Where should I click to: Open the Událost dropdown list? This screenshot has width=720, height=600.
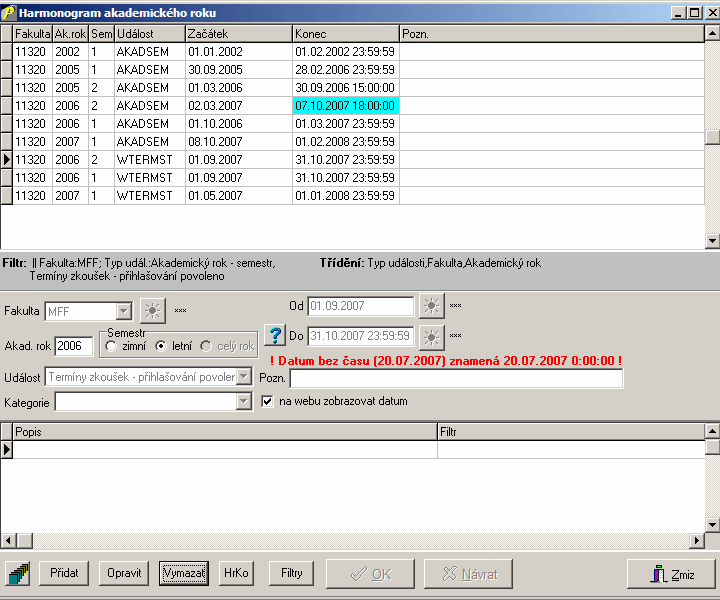coord(243,377)
